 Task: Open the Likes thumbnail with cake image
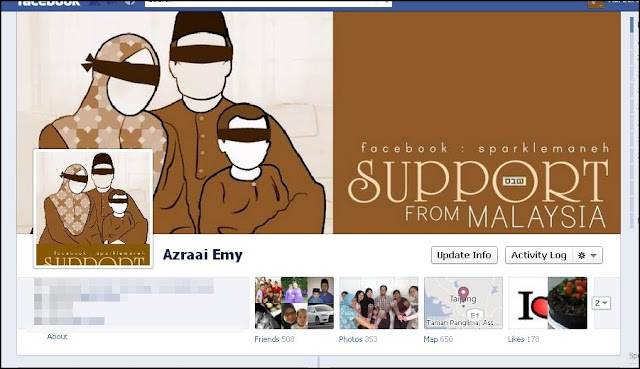point(548,303)
